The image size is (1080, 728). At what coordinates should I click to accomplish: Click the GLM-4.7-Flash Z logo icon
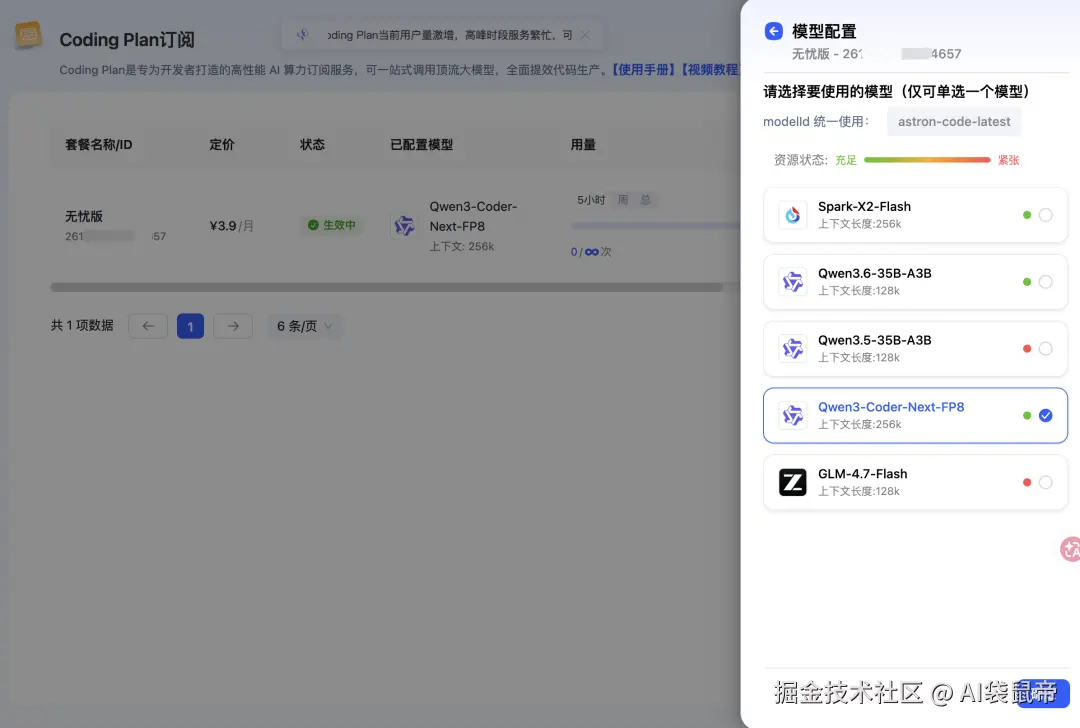792,482
